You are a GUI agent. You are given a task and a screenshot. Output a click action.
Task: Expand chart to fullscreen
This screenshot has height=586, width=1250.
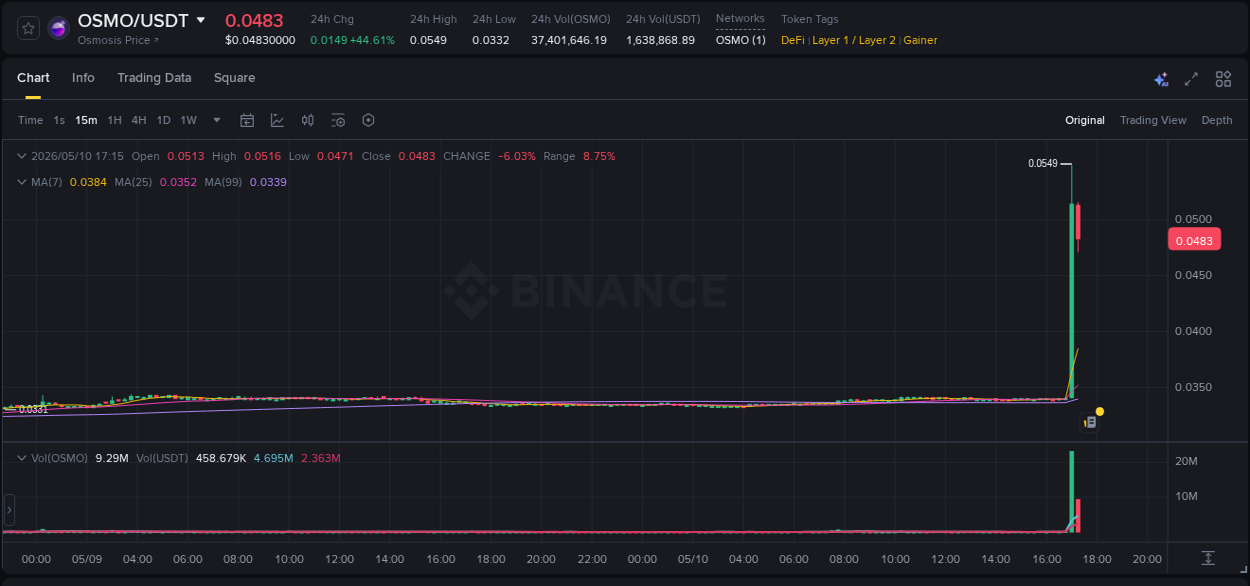tap(1191, 79)
